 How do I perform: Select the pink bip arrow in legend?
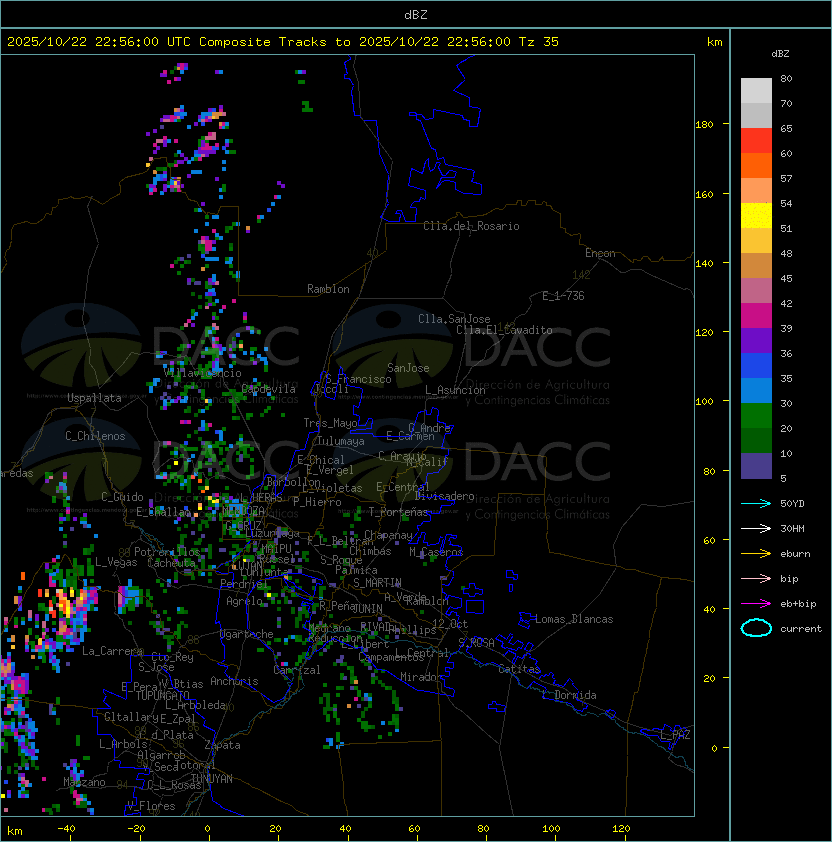(756, 578)
